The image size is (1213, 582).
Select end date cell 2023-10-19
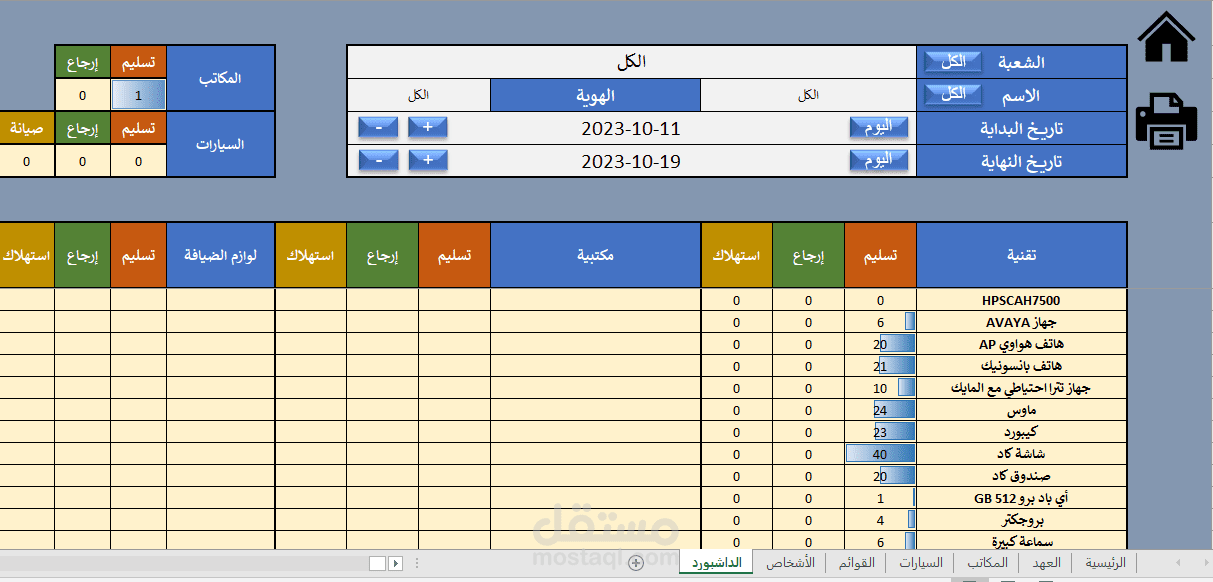pyautogui.click(x=631, y=161)
